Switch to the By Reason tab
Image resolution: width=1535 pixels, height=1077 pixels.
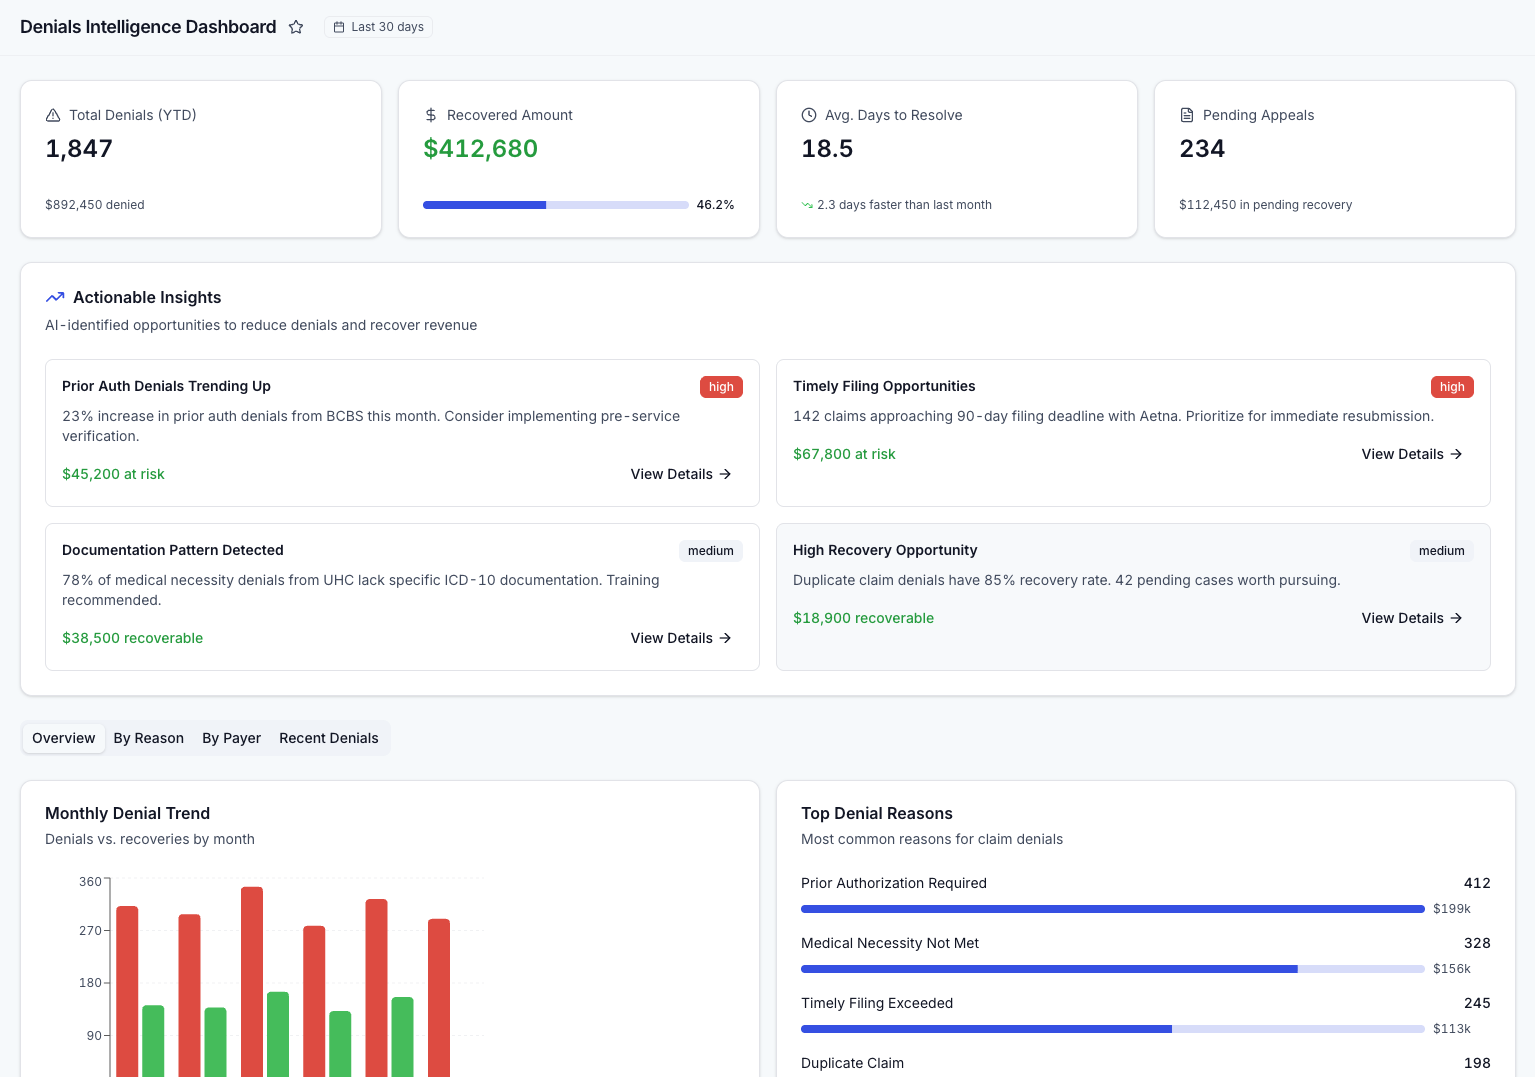148,738
